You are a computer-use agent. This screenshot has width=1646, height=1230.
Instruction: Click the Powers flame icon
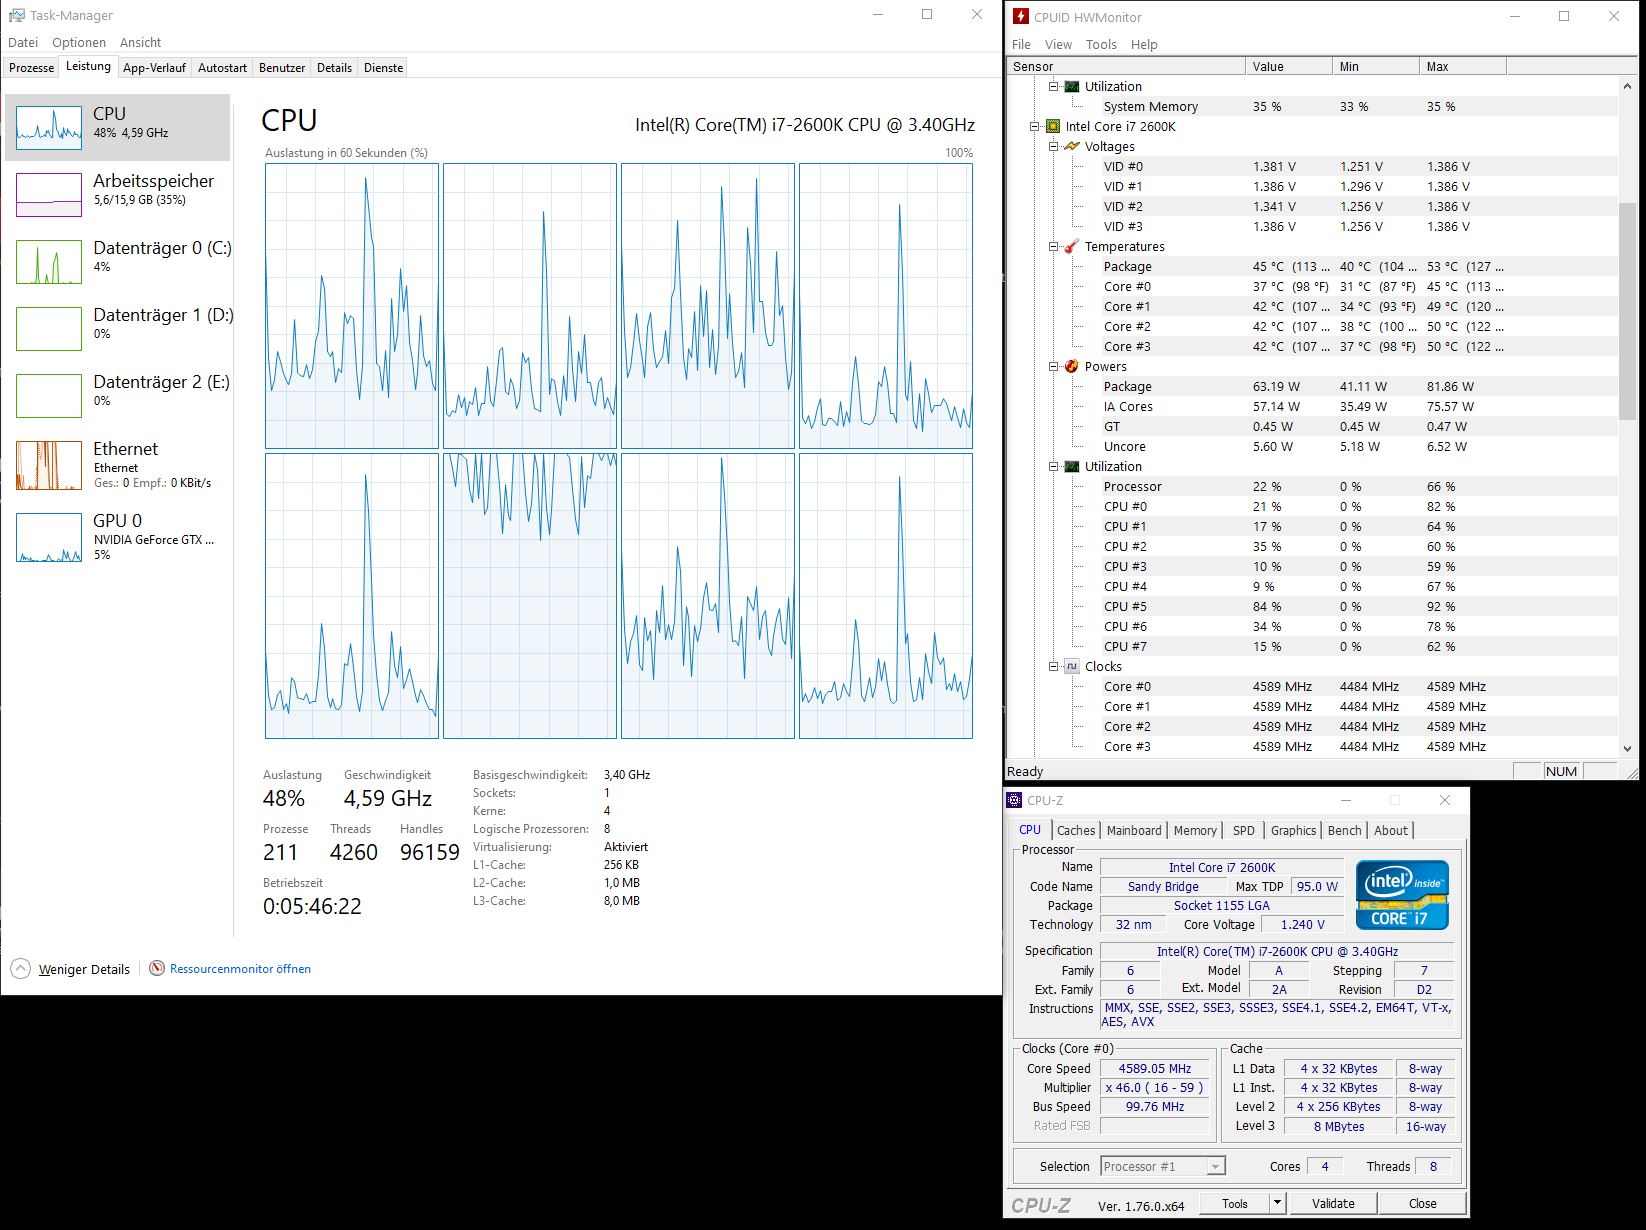tap(1072, 367)
